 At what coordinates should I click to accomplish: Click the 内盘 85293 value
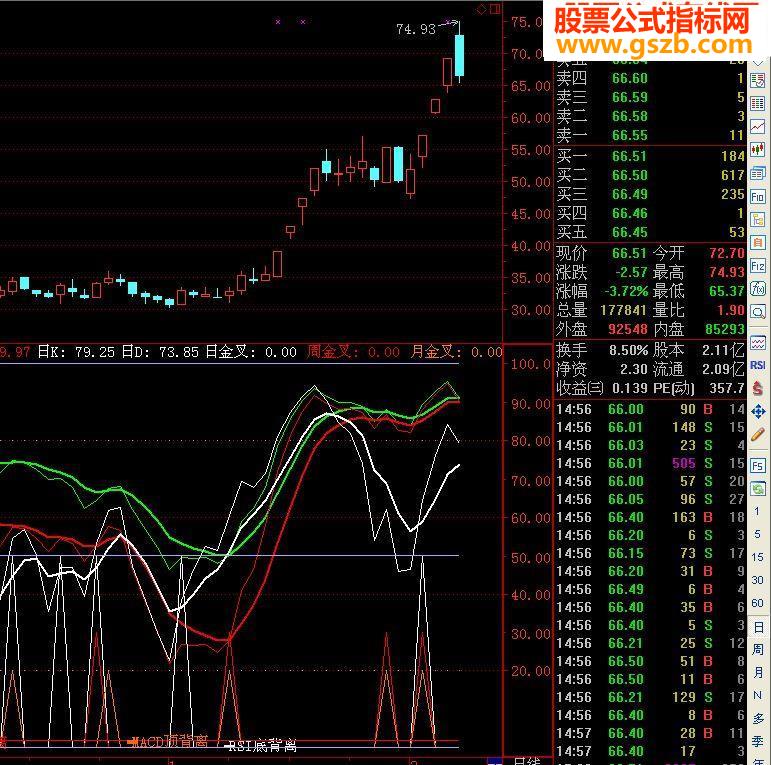pyautogui.click(x=725, y=329)
